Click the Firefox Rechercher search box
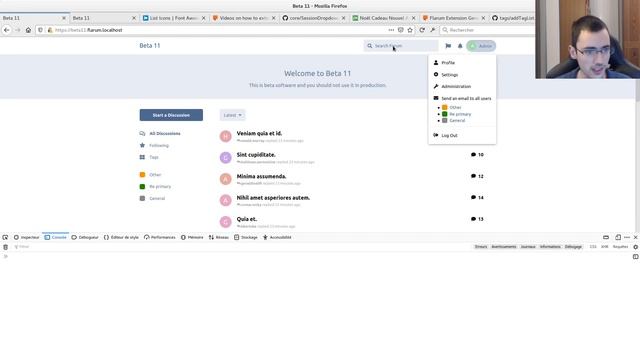Screen dimensions: 640x360 [487, 30]
